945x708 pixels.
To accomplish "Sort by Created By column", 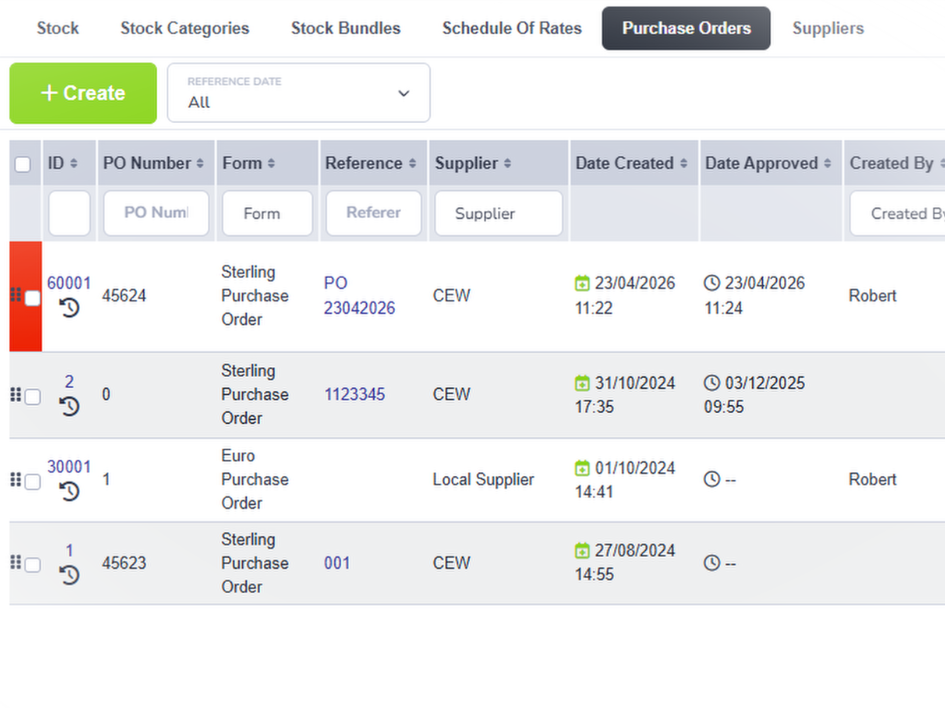I will [x=941, y=163].
